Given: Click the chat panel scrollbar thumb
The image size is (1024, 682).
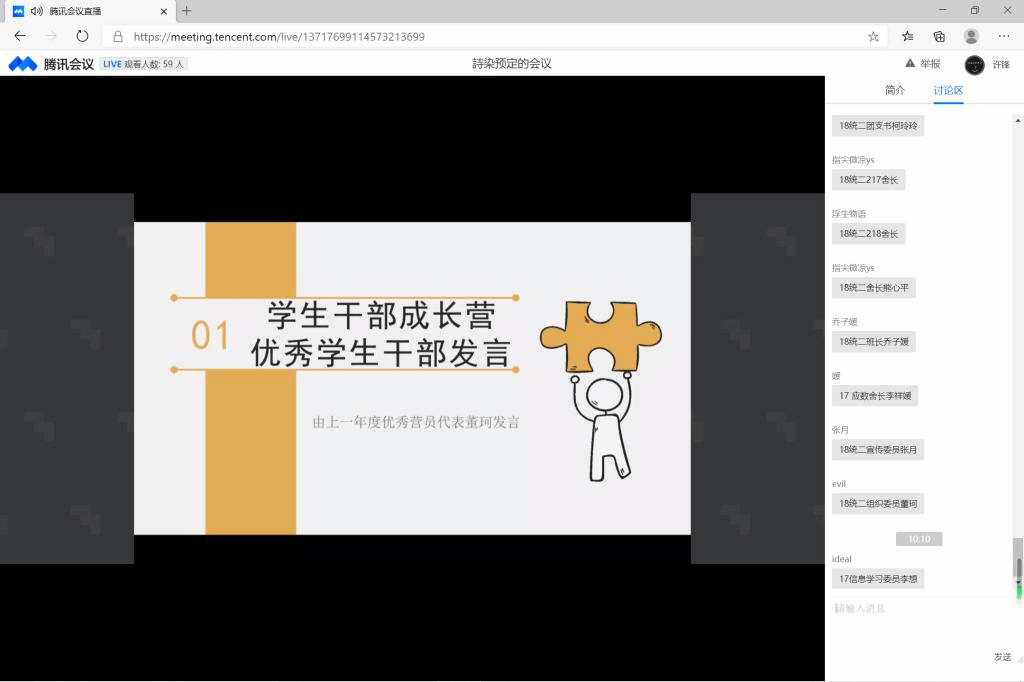Looking at the screenshot, I should 1018,566.
